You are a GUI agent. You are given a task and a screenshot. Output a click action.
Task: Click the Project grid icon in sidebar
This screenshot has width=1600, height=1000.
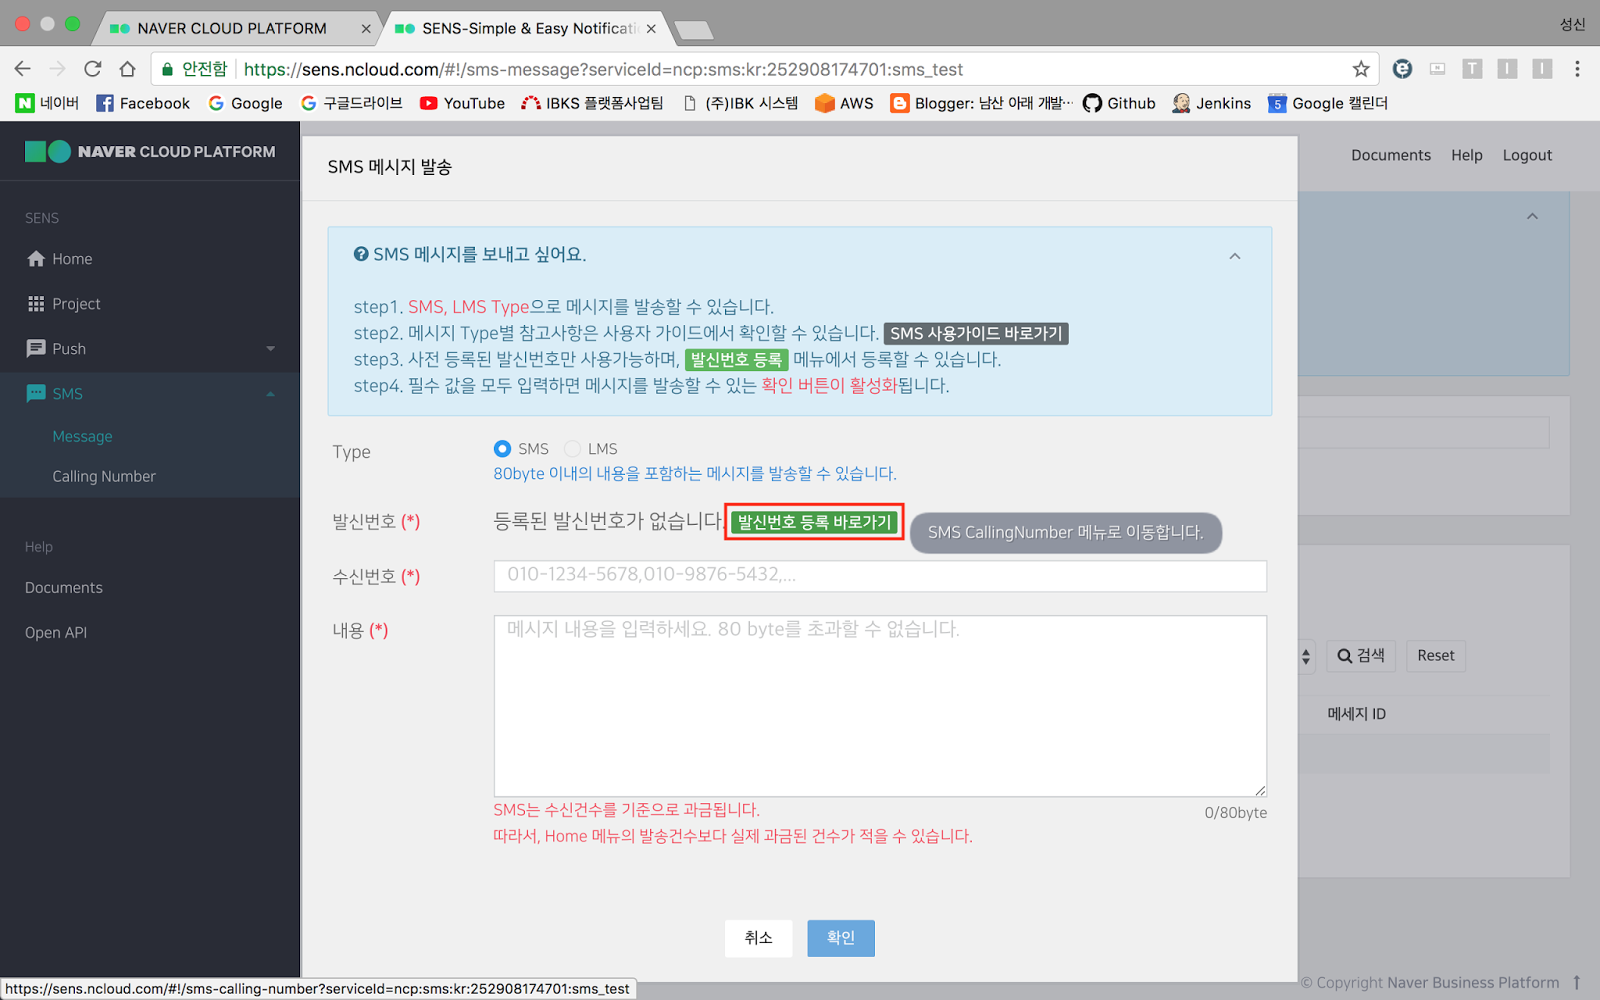(x=36, y=304)
